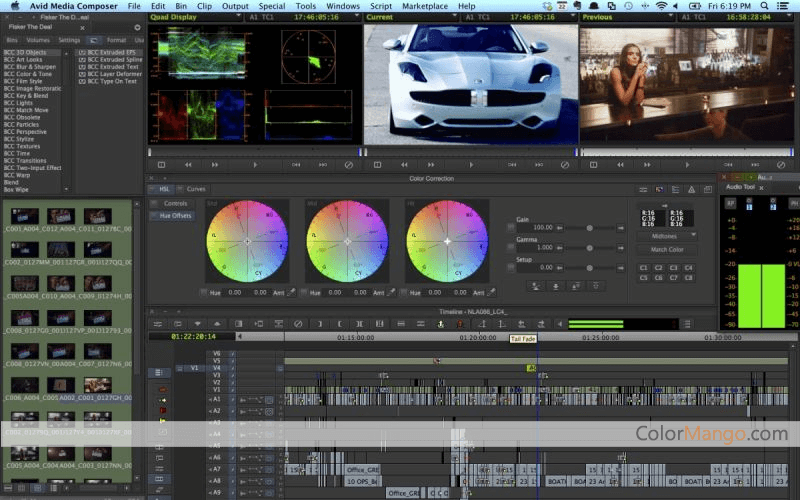Viewport: 800px width, 500px height.
Task: Click Wi-Fi icon in macOS menu bar
Action: (x=661, y=6)
